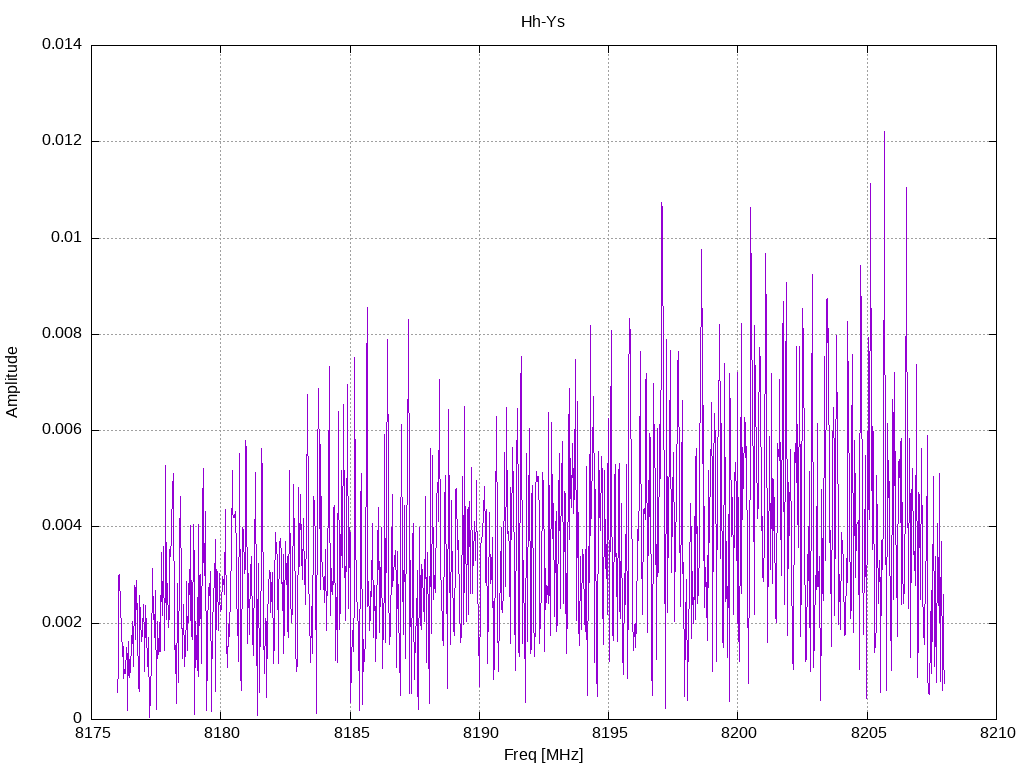Image resolution: width=1024 pixels, height=768 pixels.
Task: Click the y-axis tick label 0.014
Action: tap(62, 44)
